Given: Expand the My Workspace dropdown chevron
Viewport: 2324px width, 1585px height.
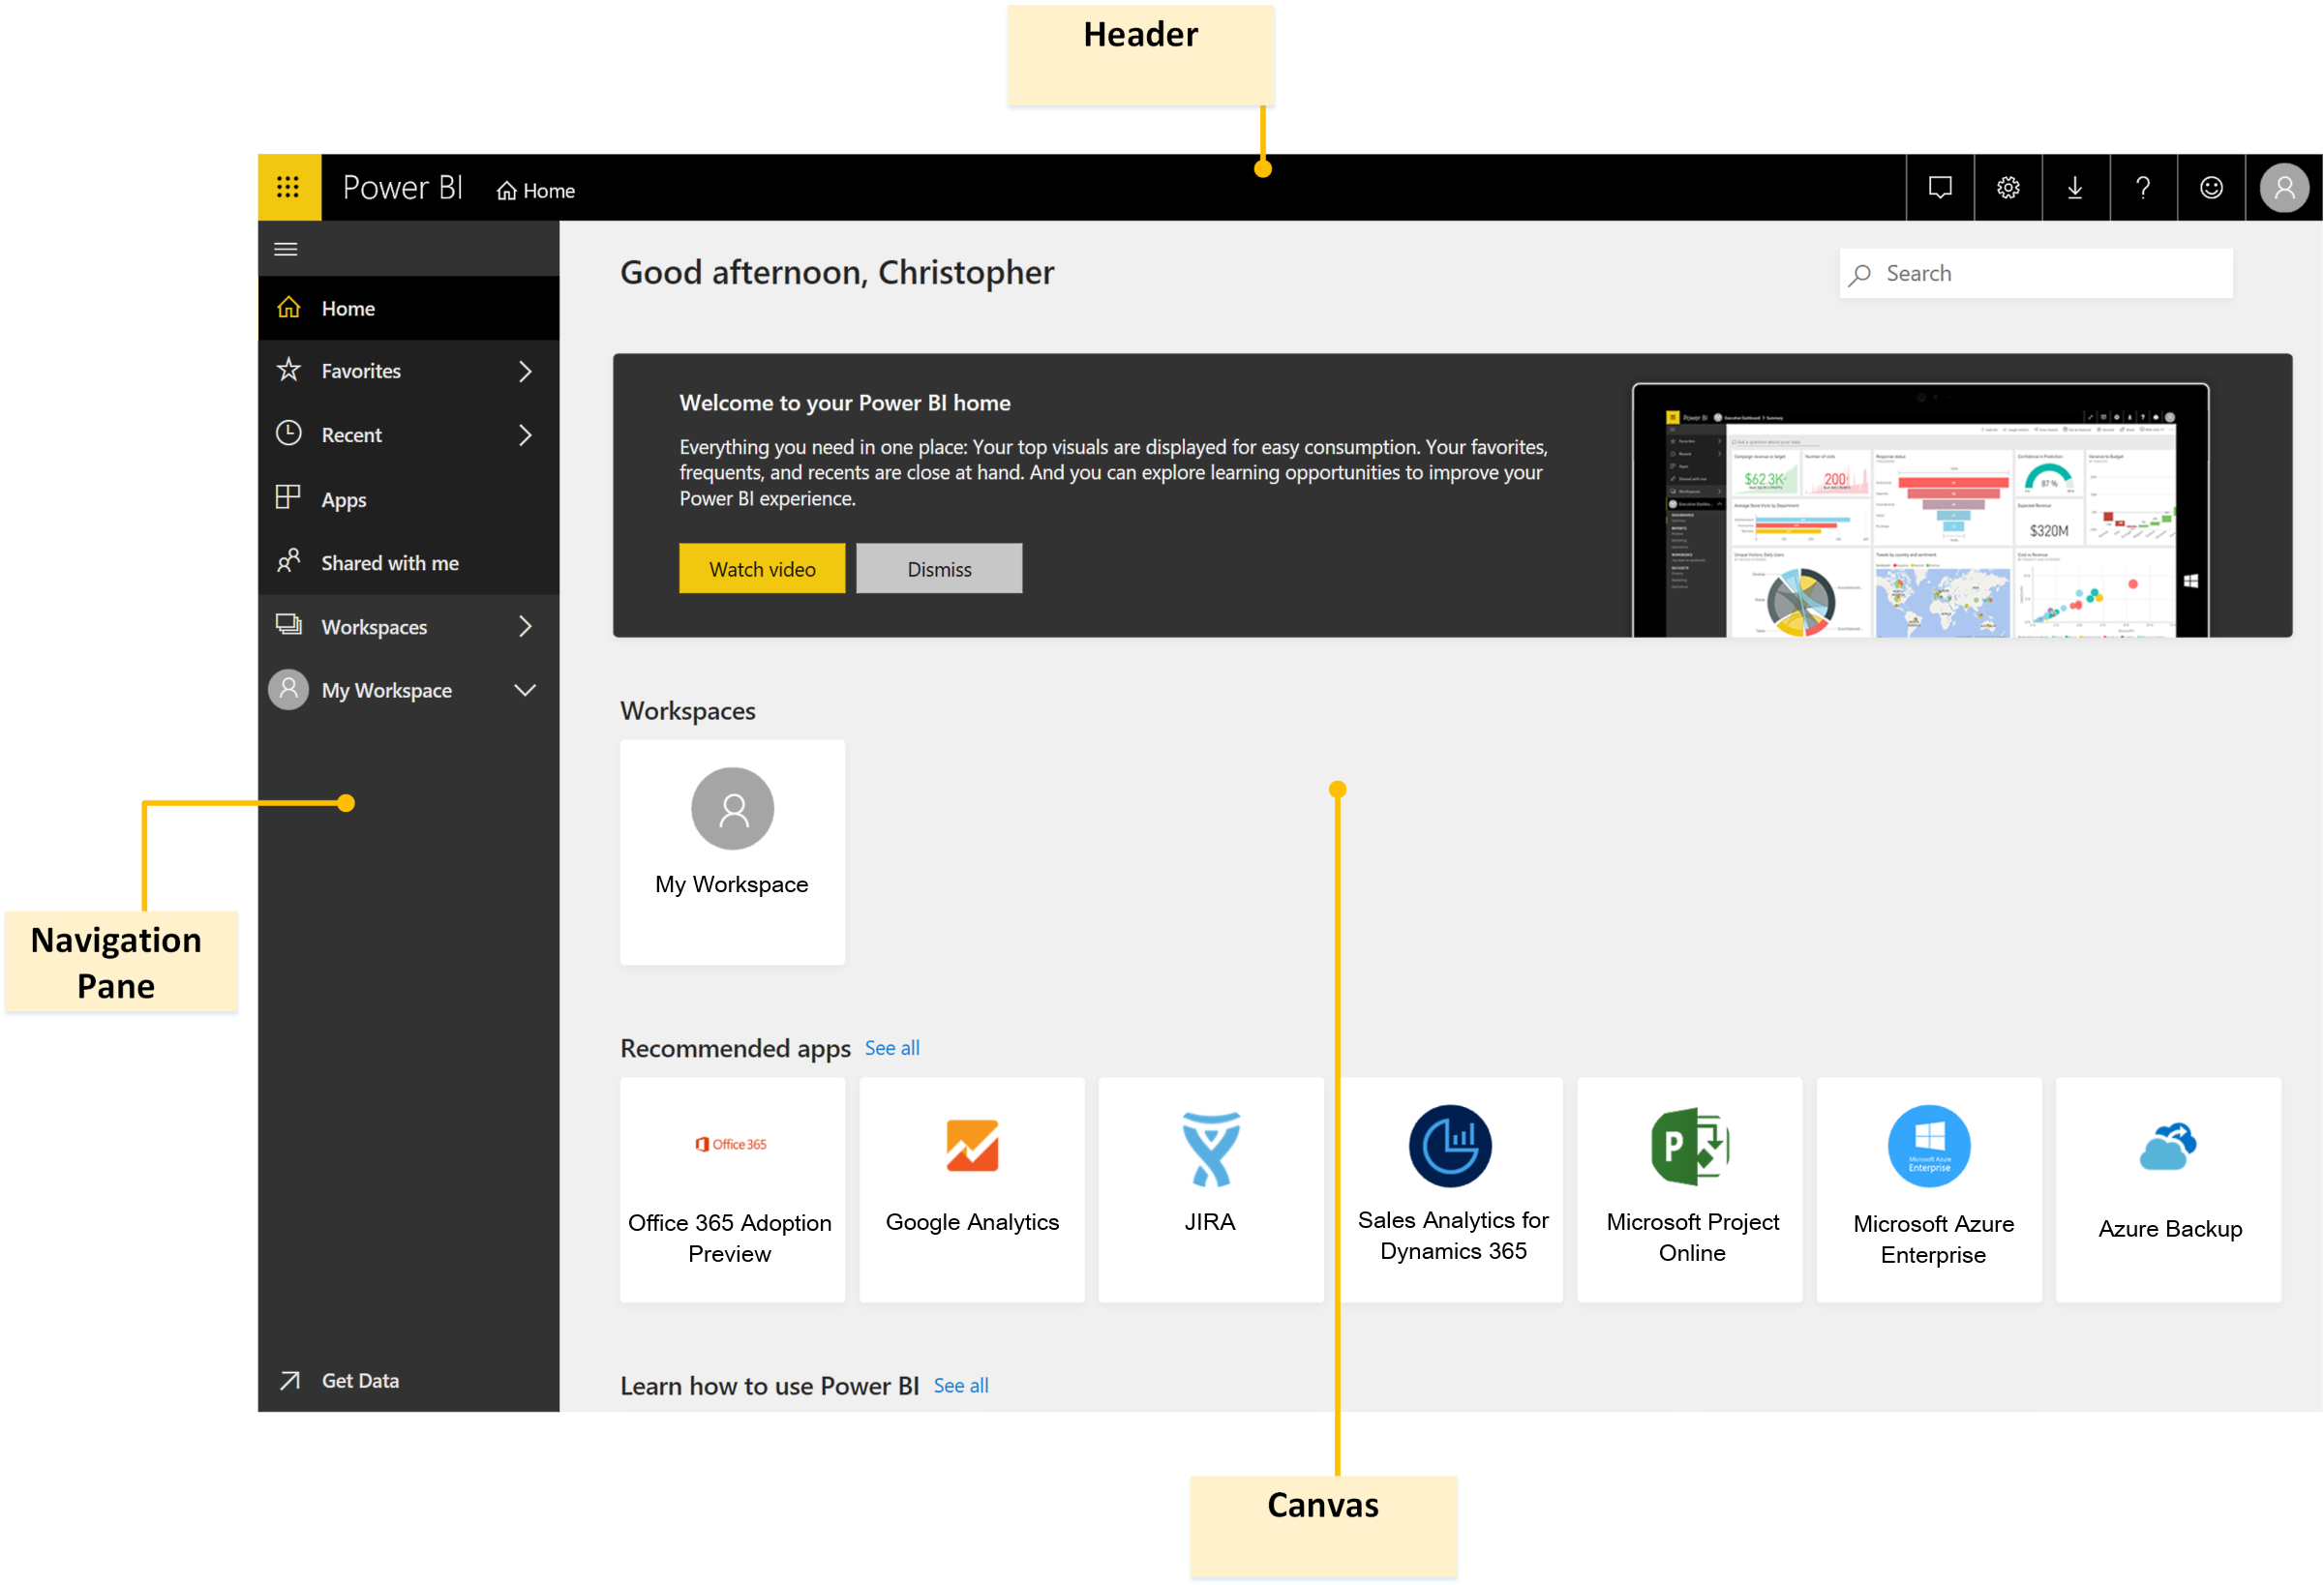Looking at the screenshot, I should (525, 690).
